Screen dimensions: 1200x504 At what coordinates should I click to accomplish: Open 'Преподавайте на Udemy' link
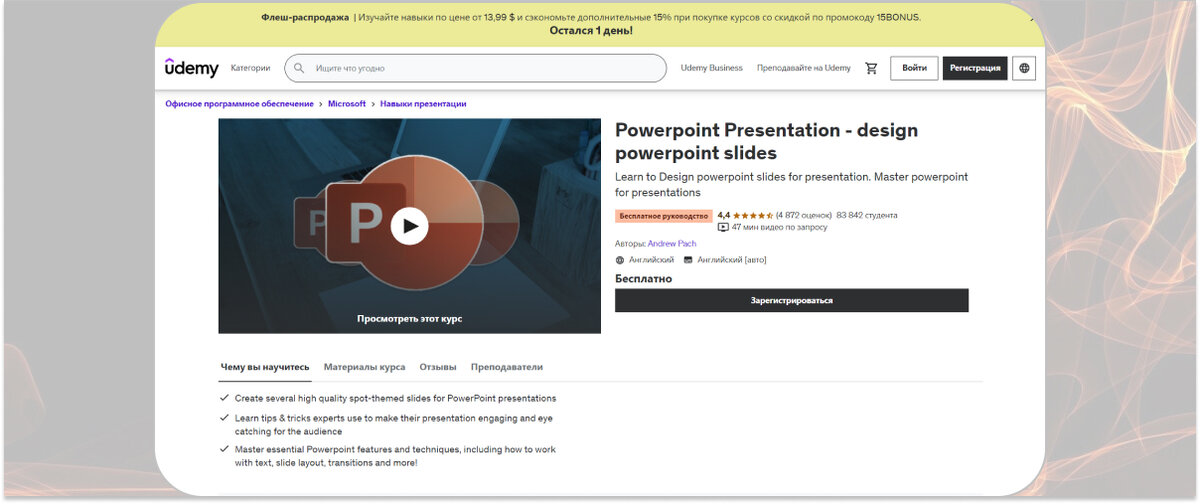click(804, 68)
